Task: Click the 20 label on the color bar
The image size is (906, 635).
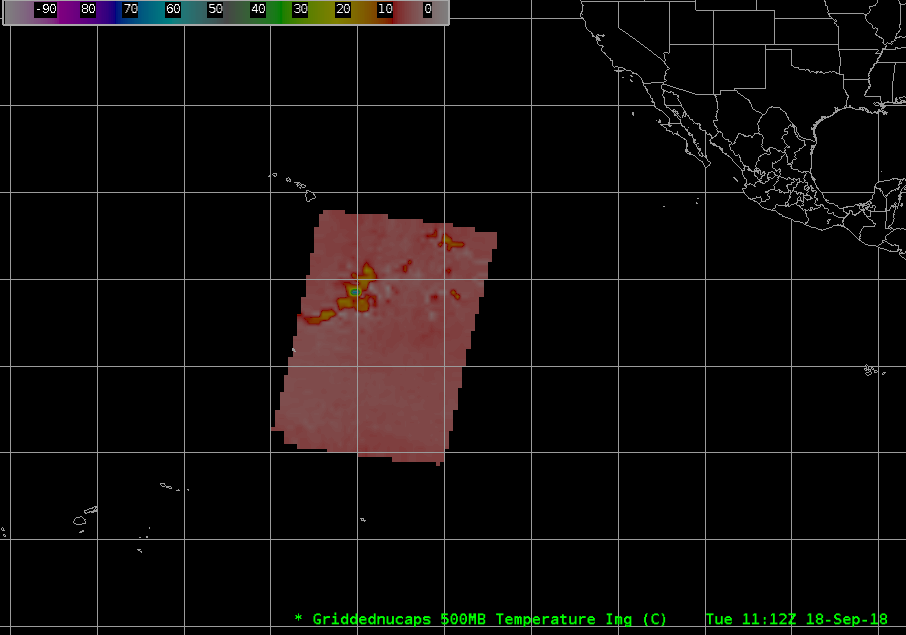Action: 343,9
